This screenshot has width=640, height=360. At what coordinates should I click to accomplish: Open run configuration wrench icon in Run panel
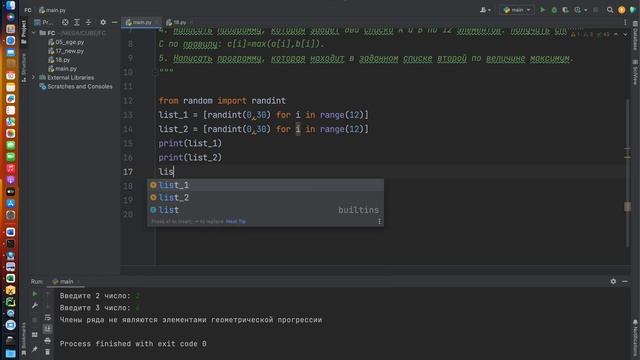pos(35,306)
